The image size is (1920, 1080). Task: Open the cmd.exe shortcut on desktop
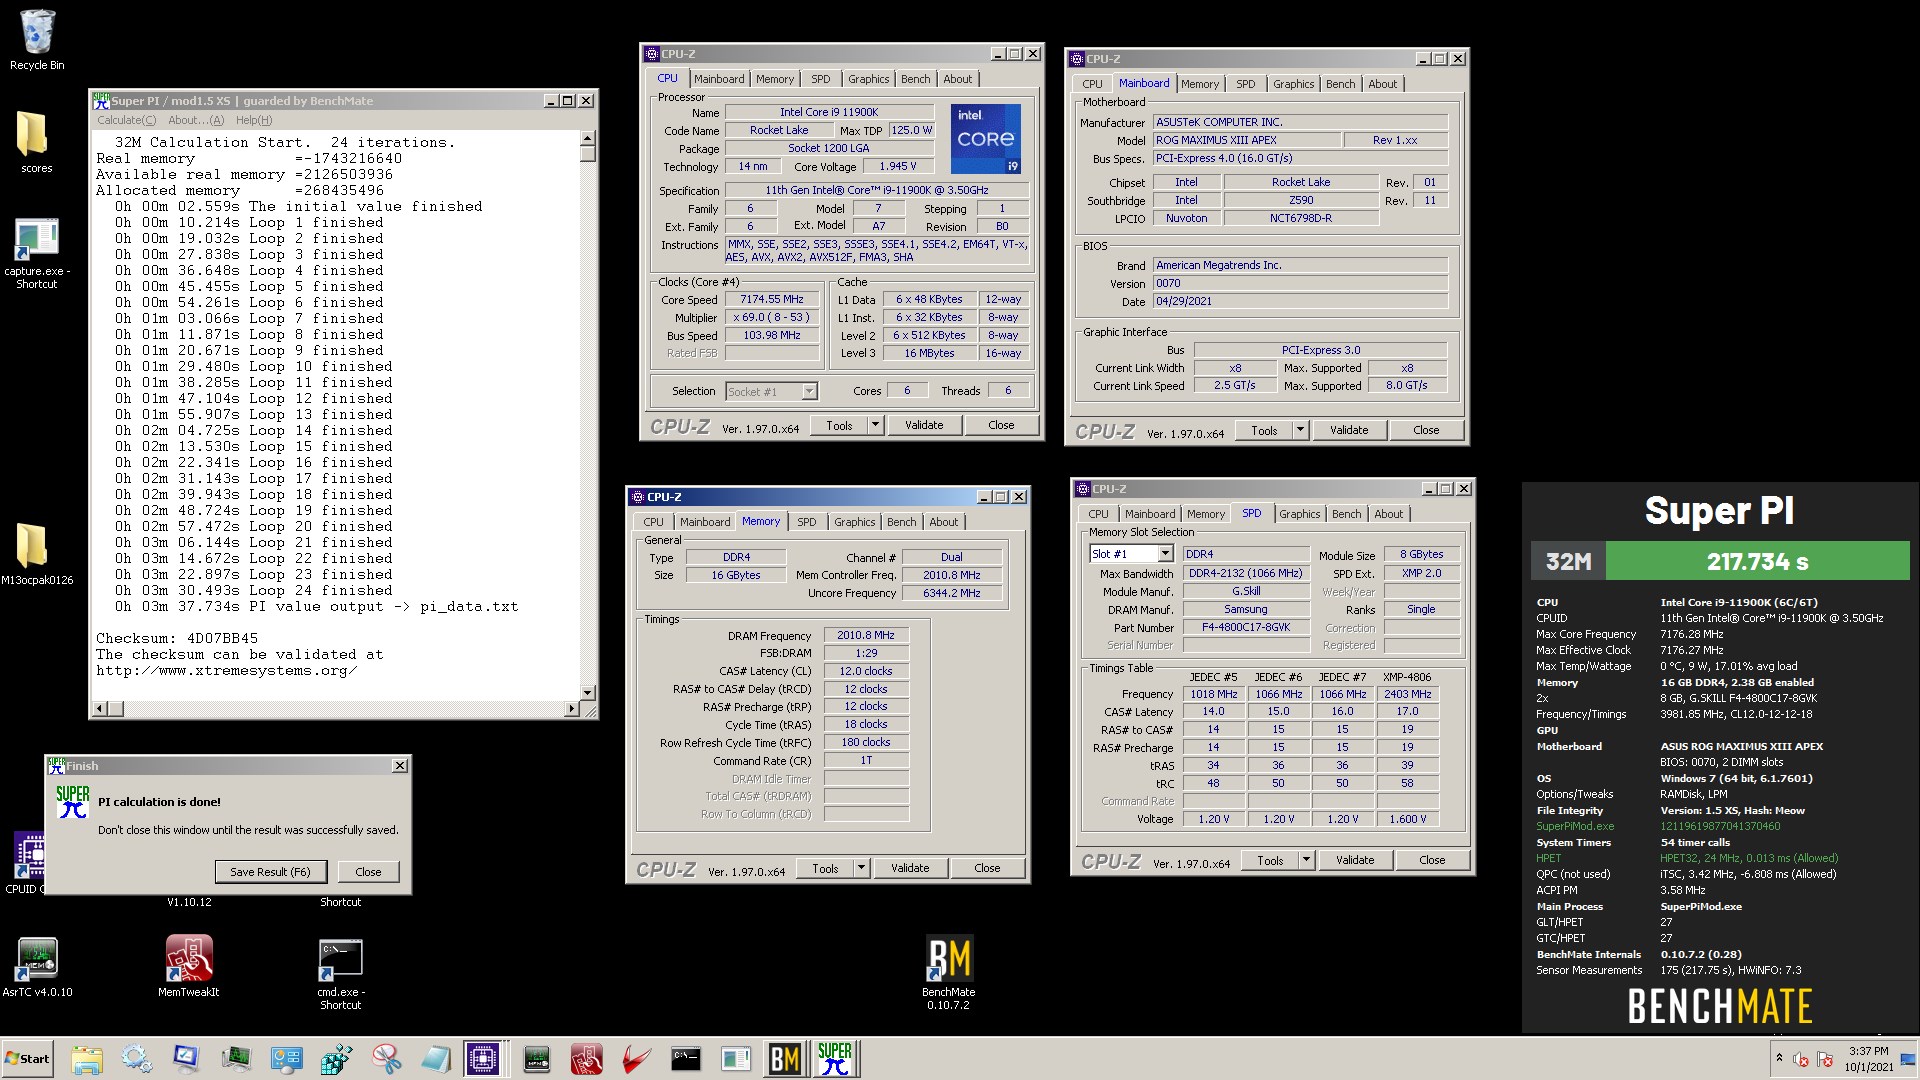pyautogui.click(x=340, y=974)
